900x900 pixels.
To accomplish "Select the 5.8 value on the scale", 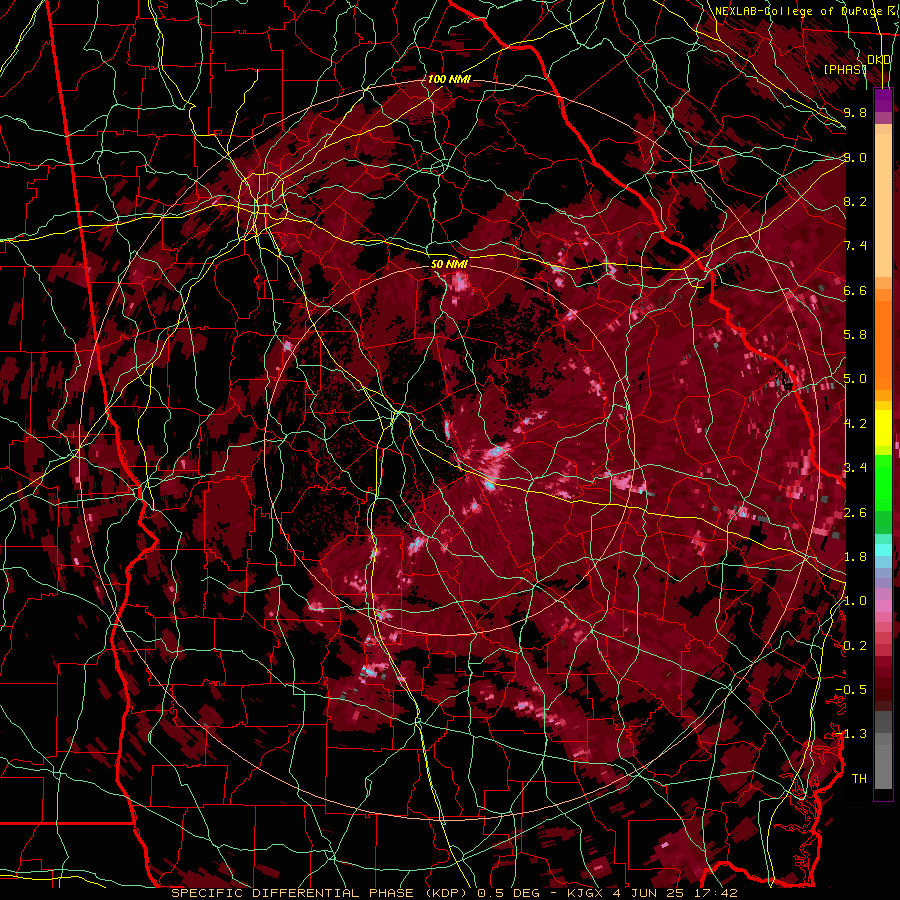I will tap(855, 335).
